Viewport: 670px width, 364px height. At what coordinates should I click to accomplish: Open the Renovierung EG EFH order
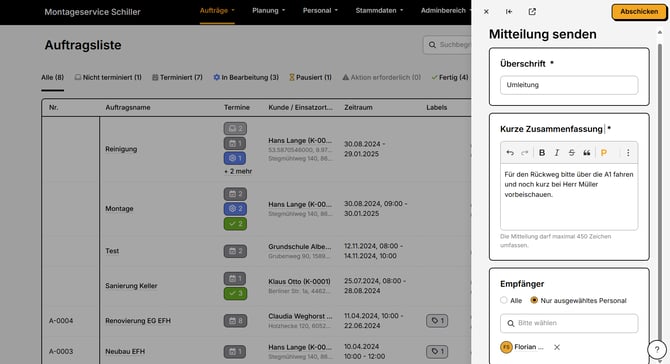[x=138, y=321]
